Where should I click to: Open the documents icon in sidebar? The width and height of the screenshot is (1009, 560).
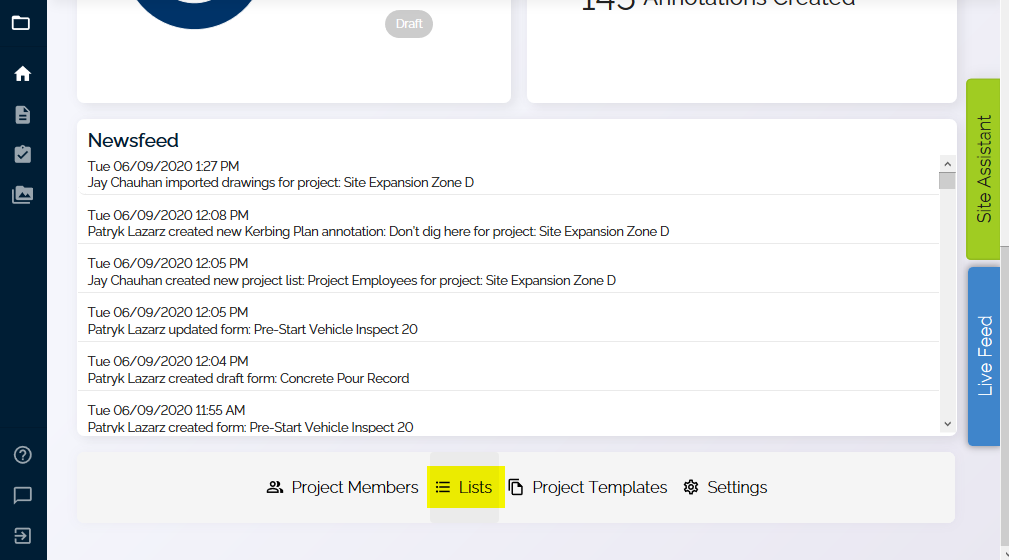(23, 115)
